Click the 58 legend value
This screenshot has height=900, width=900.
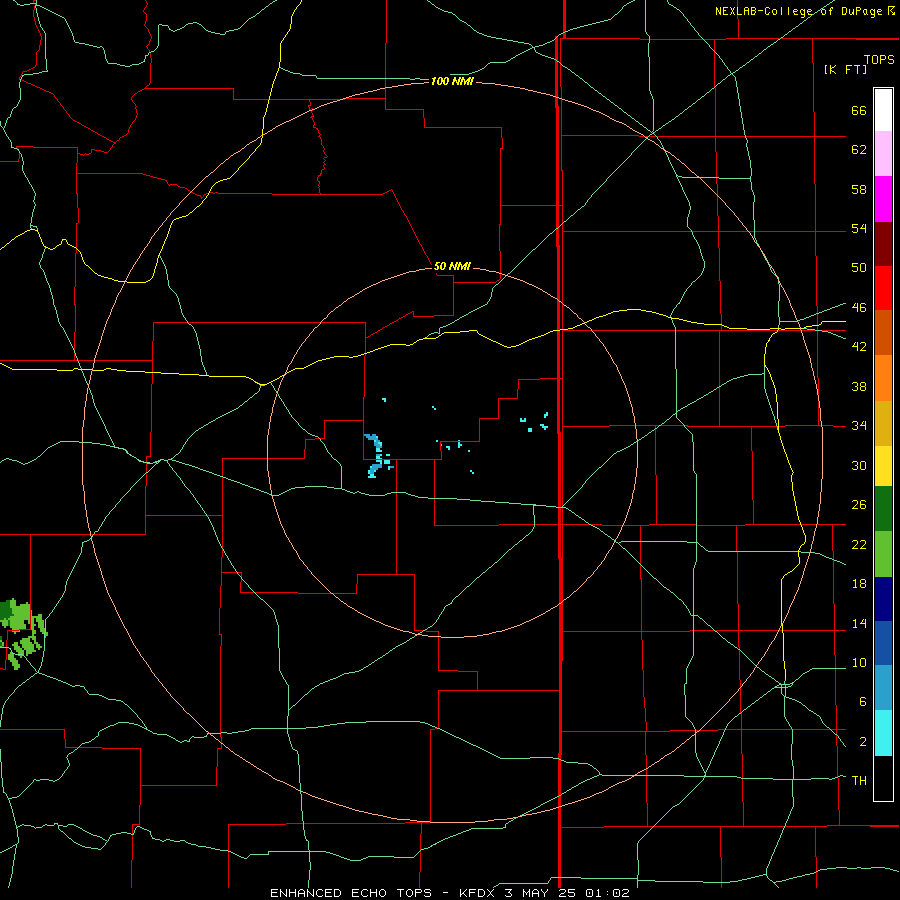coord(859,189)
